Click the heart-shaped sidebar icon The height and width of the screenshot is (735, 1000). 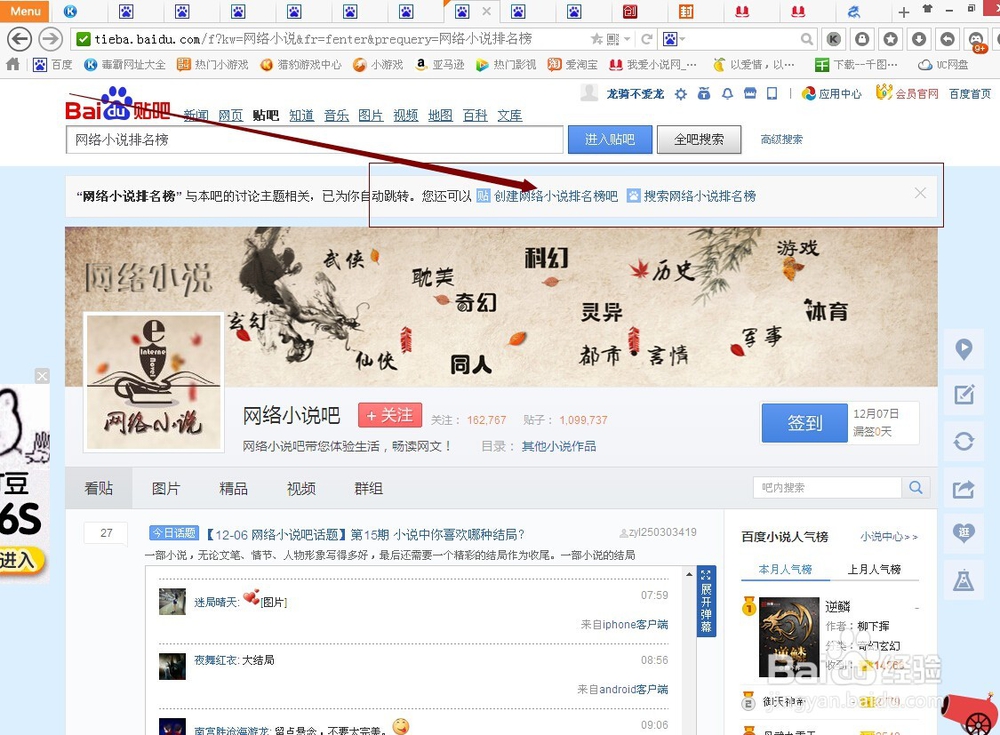(x=963, y=533)
